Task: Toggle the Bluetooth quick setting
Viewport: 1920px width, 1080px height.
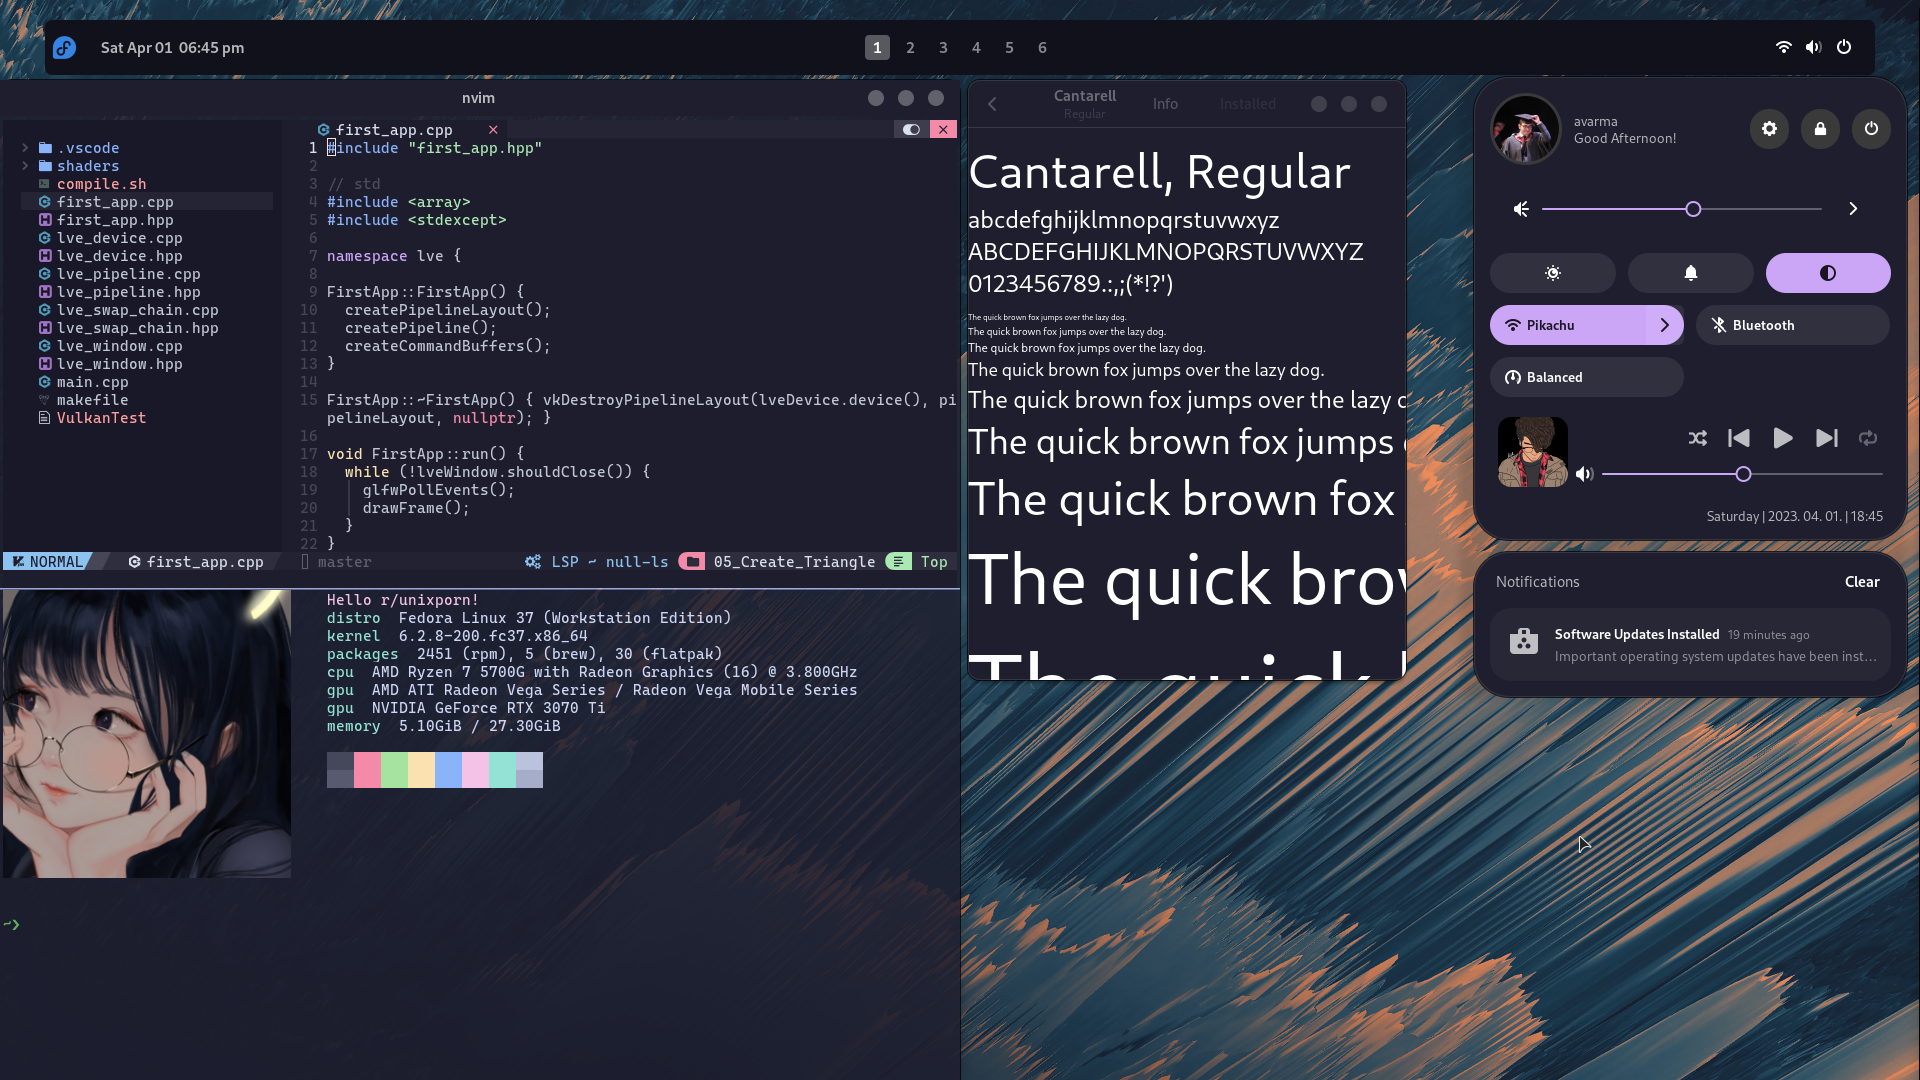Action: 1792,325
